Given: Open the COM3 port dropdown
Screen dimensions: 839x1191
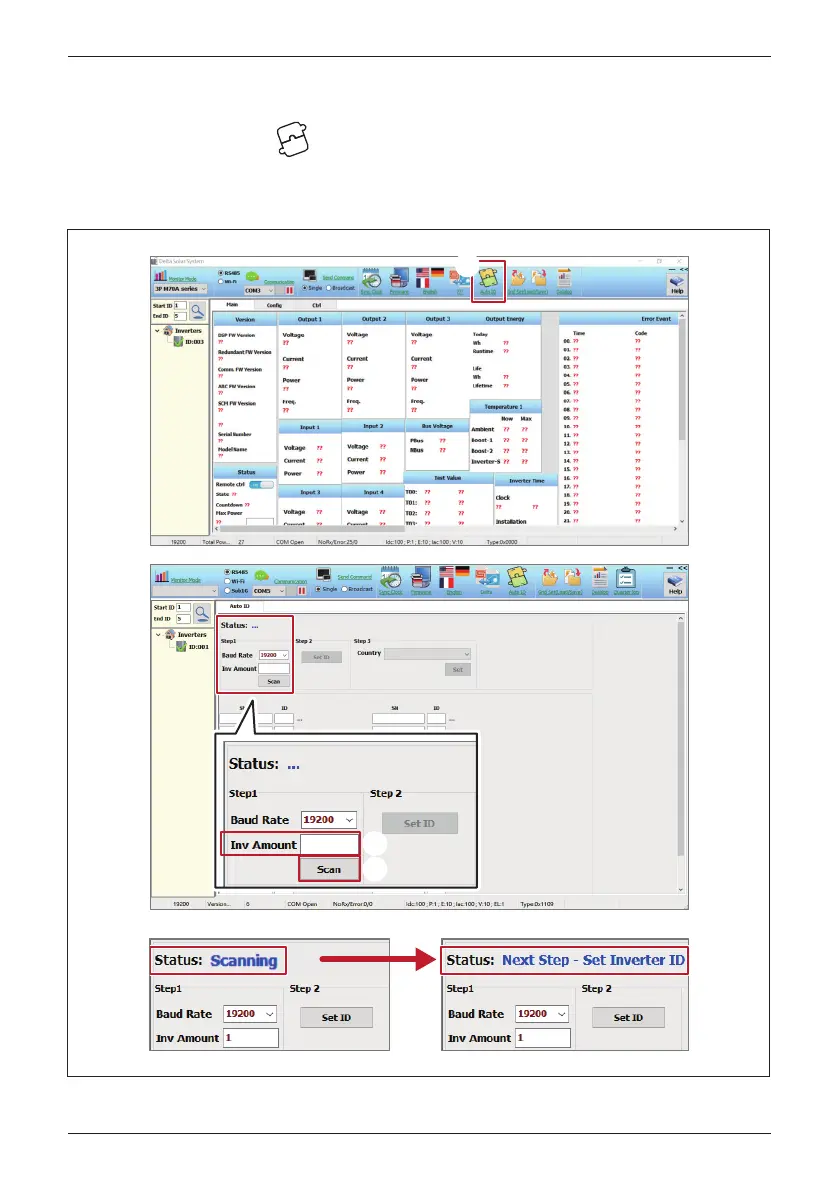Looking at the screenshot, I should click(259, 290).
